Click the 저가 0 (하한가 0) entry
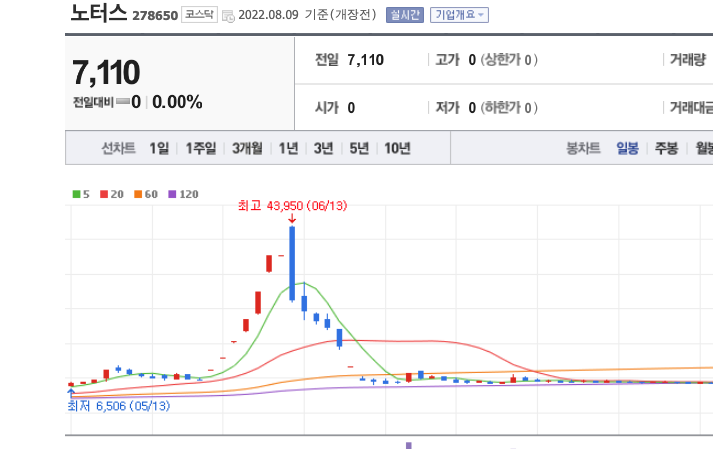Image resolution: width=713 pixels, height=449 pixels. tap(487, 108)
